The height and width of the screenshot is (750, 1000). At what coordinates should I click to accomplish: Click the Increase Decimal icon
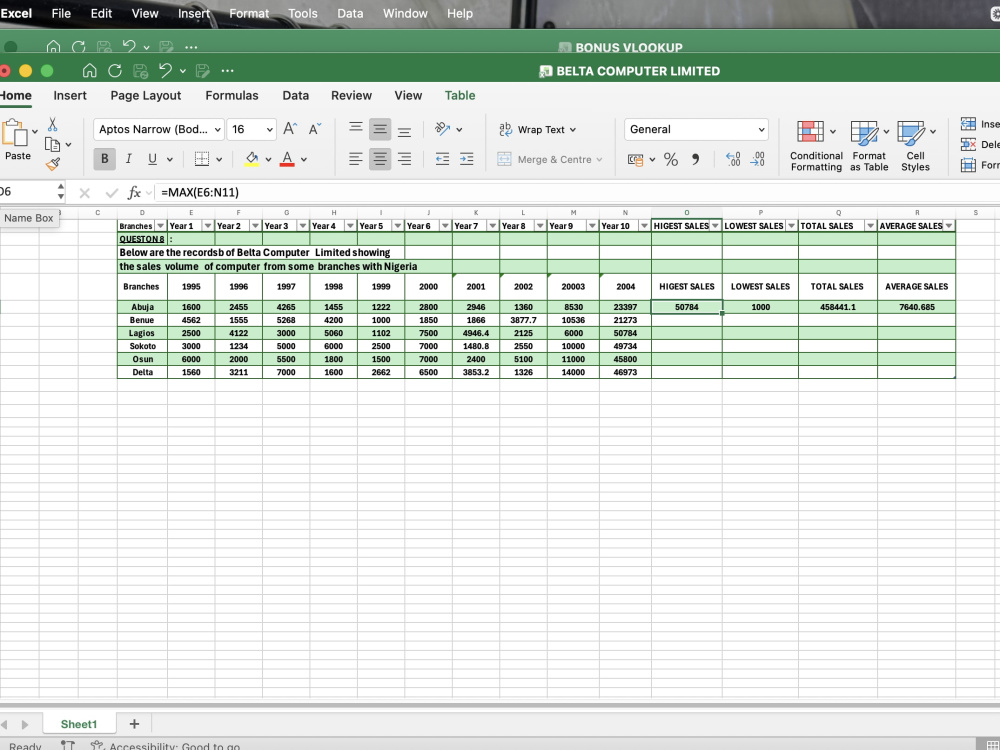733,159
